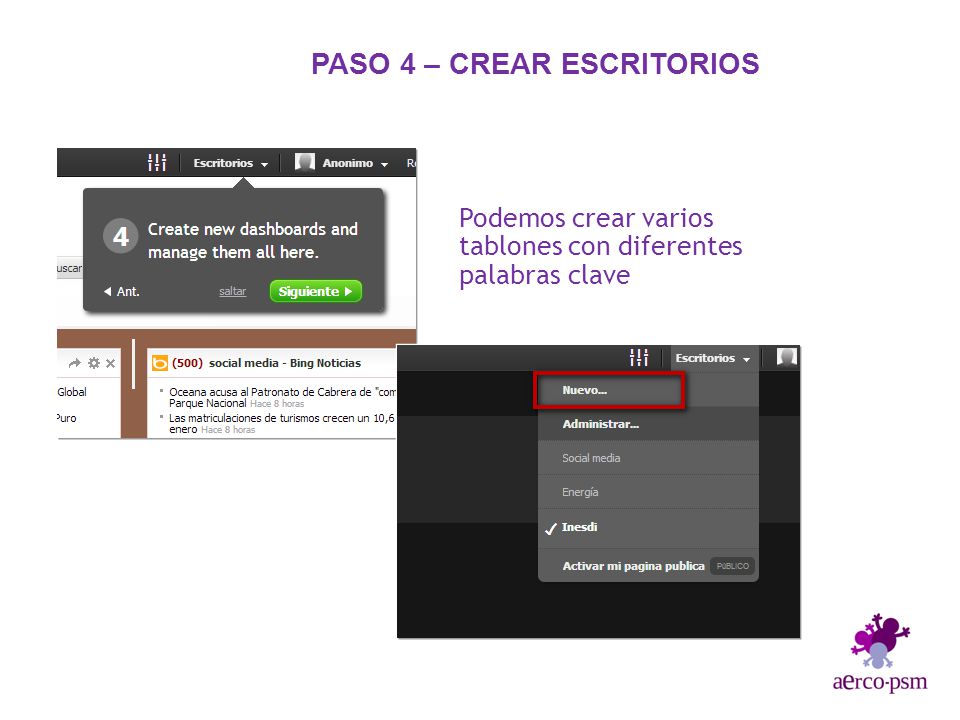
Task: Click the Bing orange icon beside social media
Action: tap(159, 363)
